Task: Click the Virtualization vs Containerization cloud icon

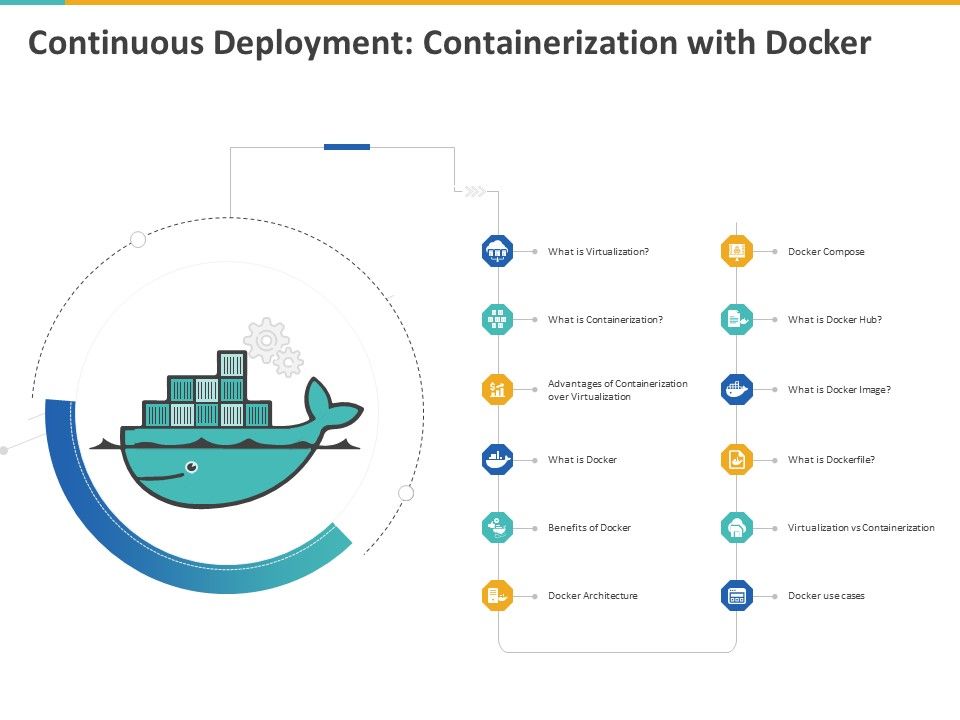Action: pyautogui.click(x=737, y=527)
